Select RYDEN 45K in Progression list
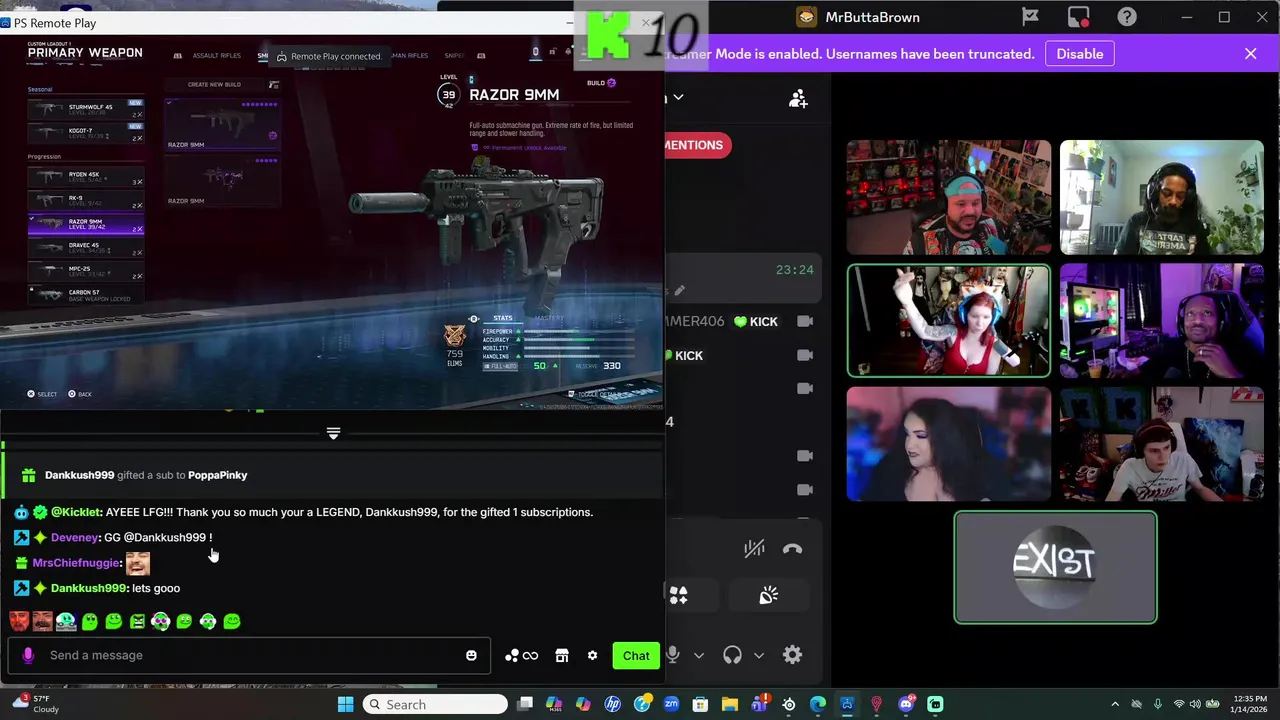 (x=86, y=177)
